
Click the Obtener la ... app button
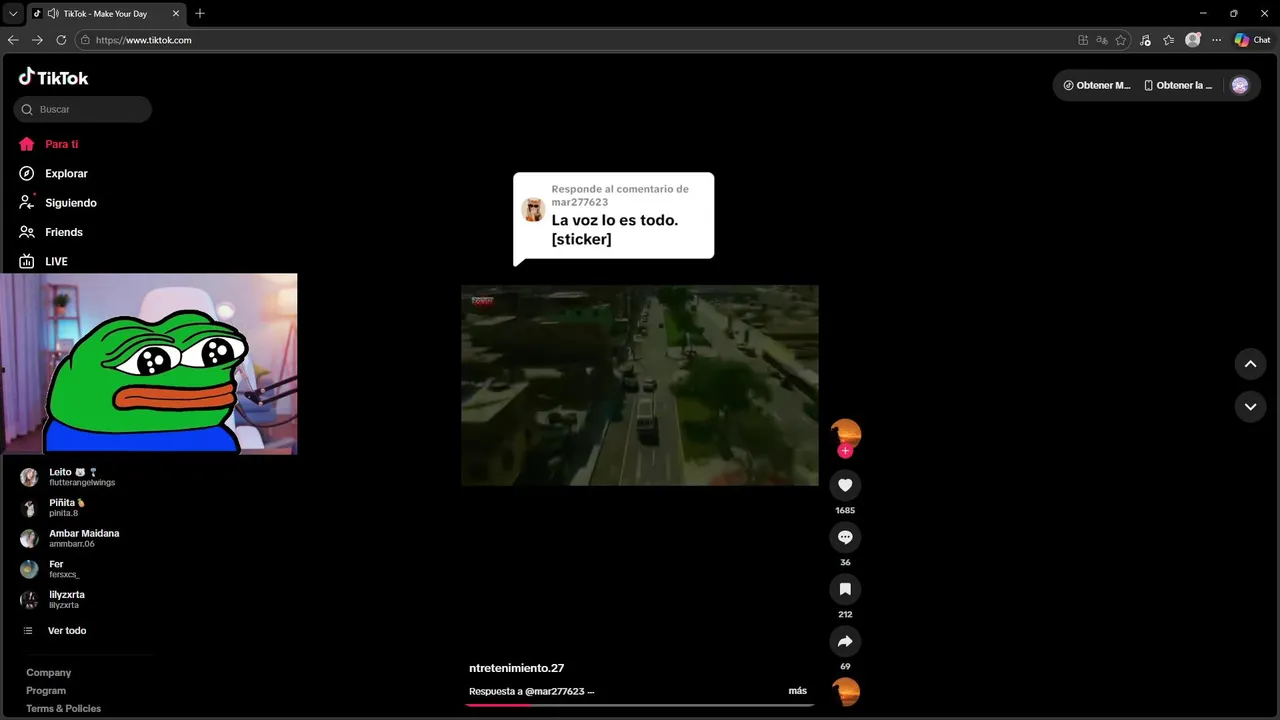click(1178, 85)
